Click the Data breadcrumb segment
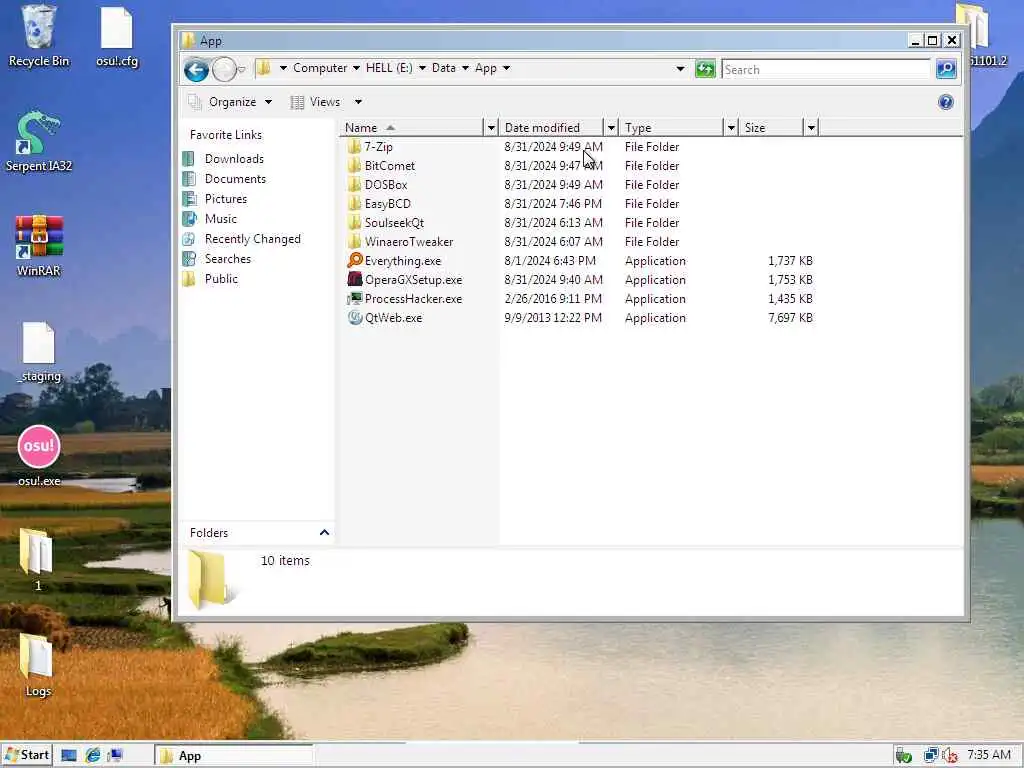 [x=443, y=68]
